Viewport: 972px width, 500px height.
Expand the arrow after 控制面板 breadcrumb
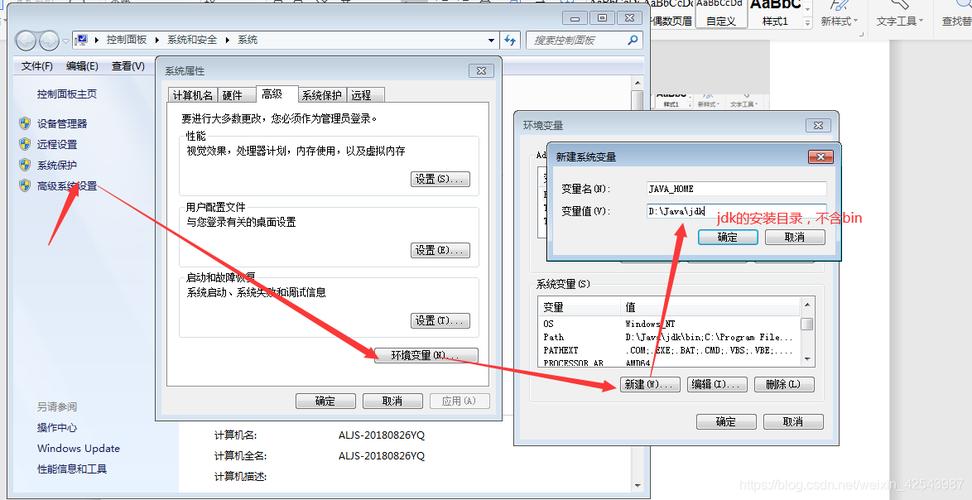[x=157, y=40]
